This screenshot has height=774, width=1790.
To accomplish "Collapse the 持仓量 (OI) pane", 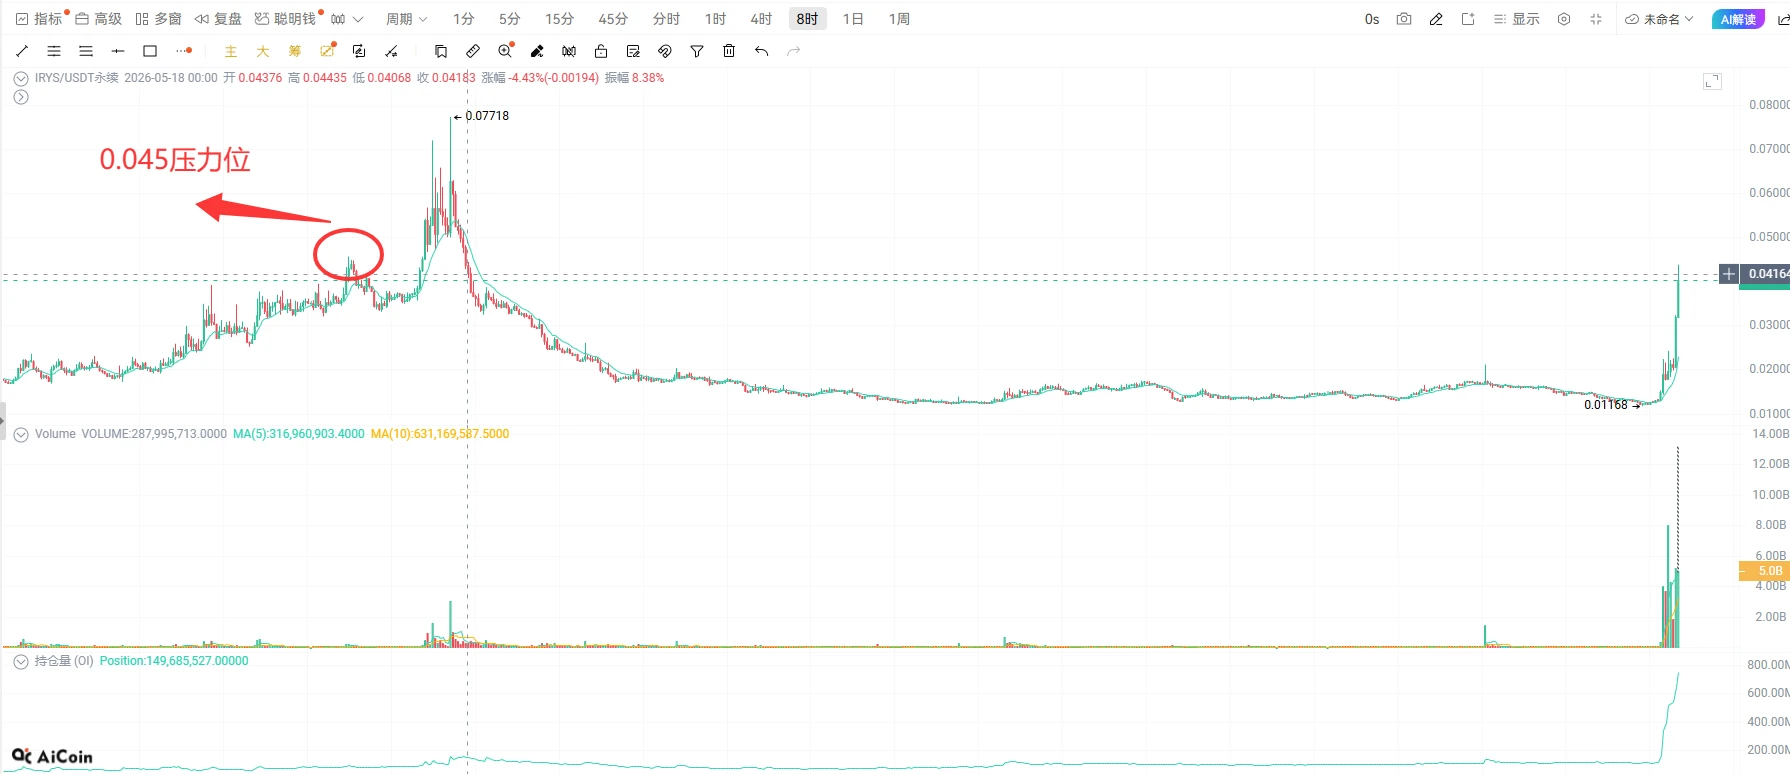I will [20, 661].
